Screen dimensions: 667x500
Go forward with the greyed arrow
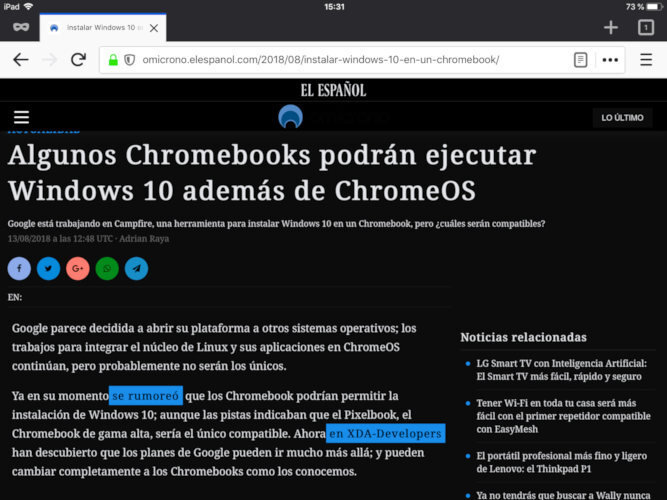[x=49, y=60]
